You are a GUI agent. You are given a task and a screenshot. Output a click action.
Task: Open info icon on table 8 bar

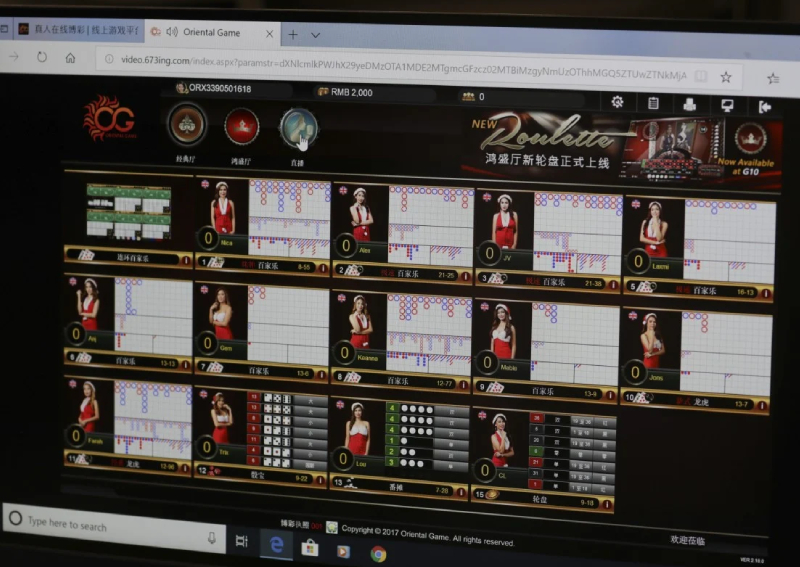click(463, 384)
